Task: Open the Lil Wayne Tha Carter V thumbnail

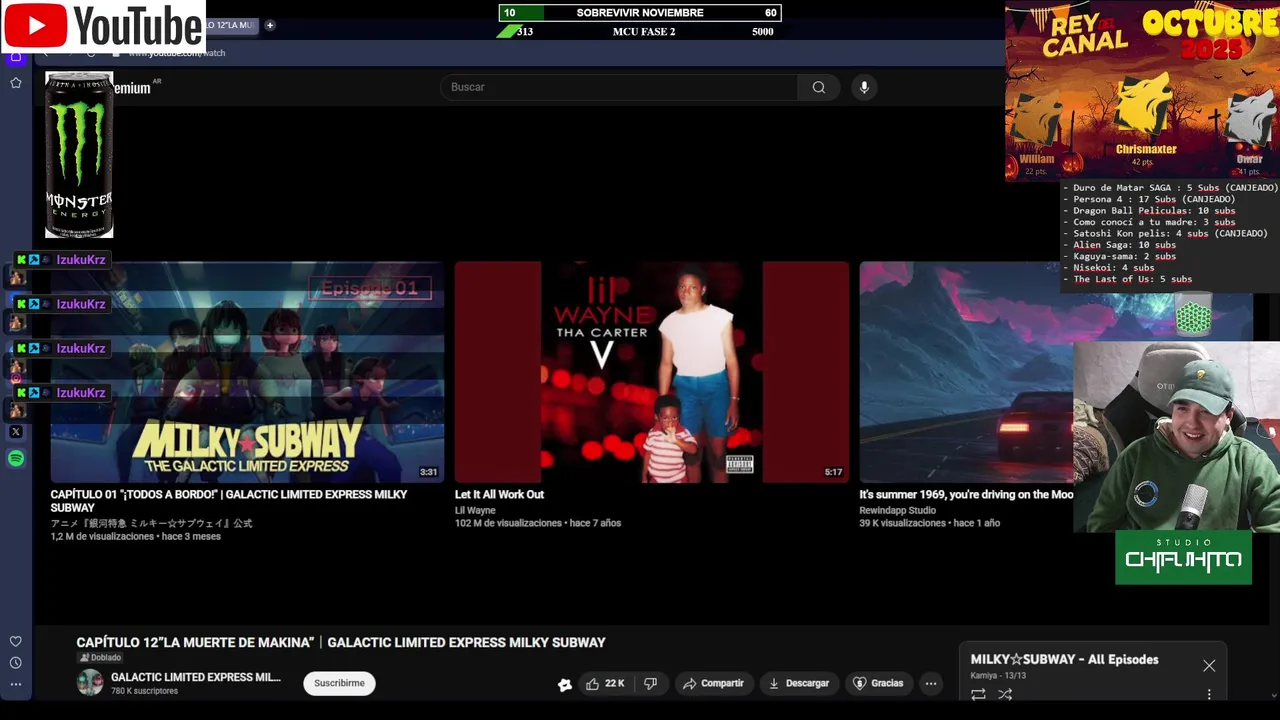Action: tap(652, 372)
